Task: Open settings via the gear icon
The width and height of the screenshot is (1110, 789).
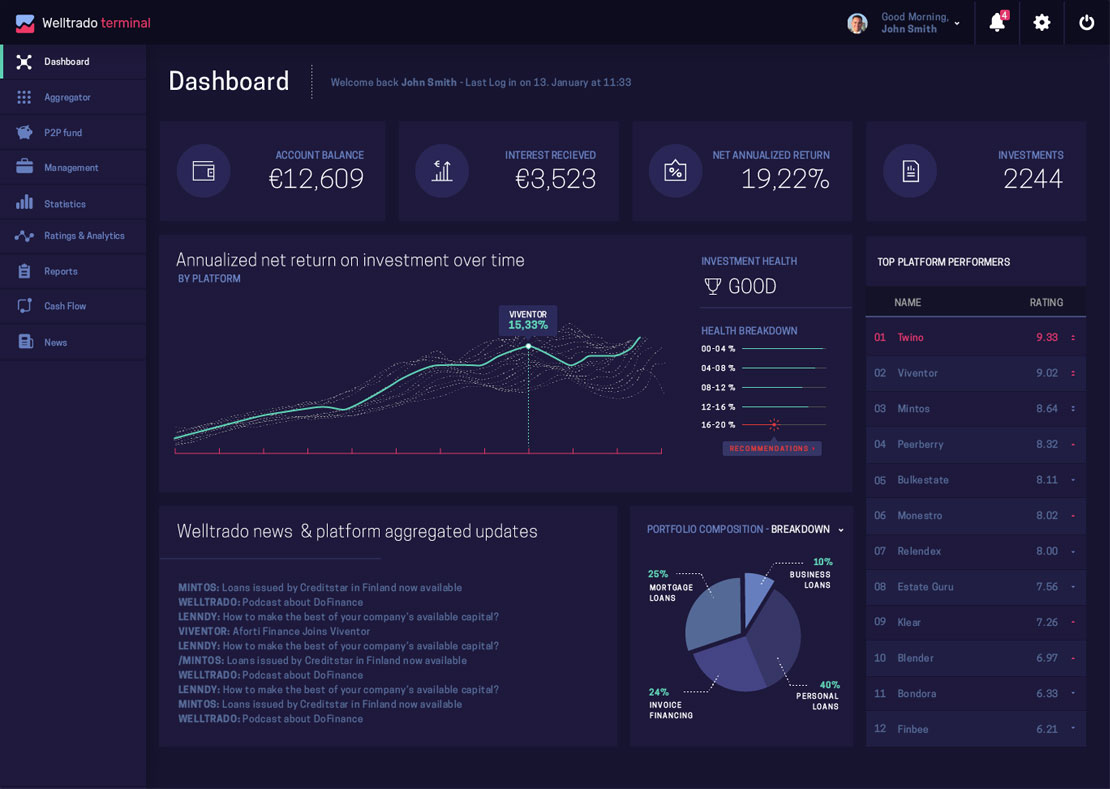Action: tap(1042, 23)
